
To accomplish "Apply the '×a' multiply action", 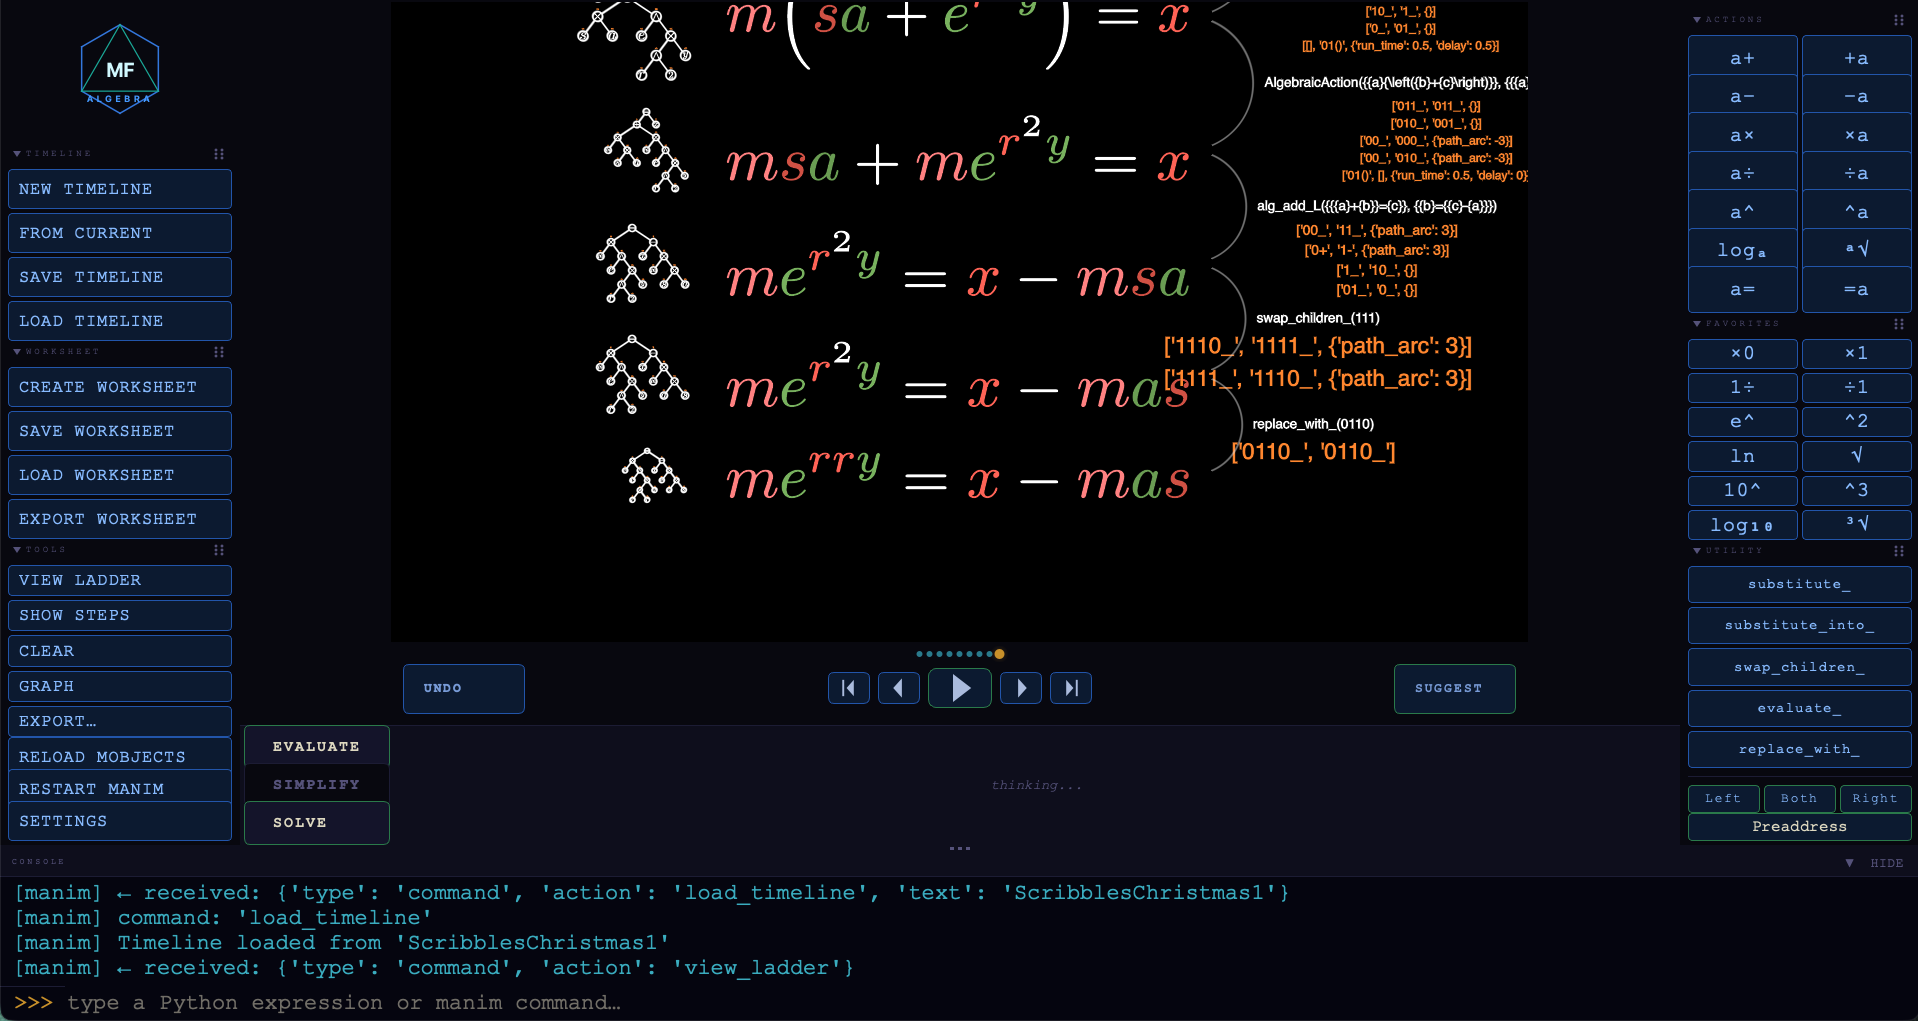I will (1856, 135).
